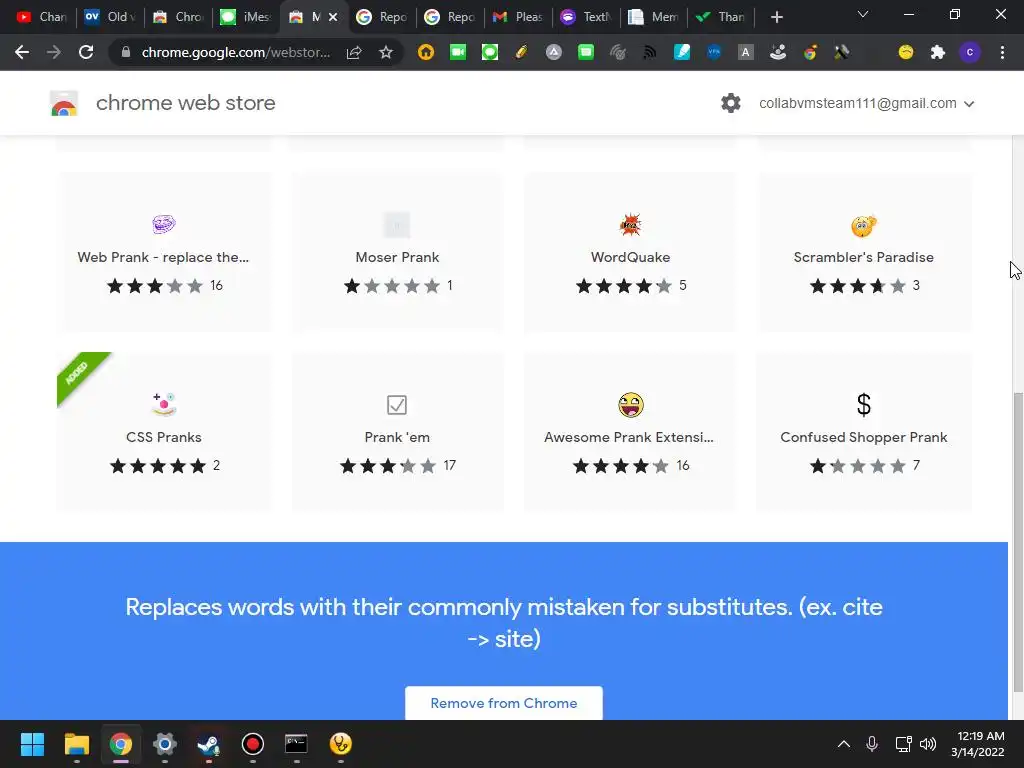
Task: Open Steam from the taskbar
Action: click(208, 744)
